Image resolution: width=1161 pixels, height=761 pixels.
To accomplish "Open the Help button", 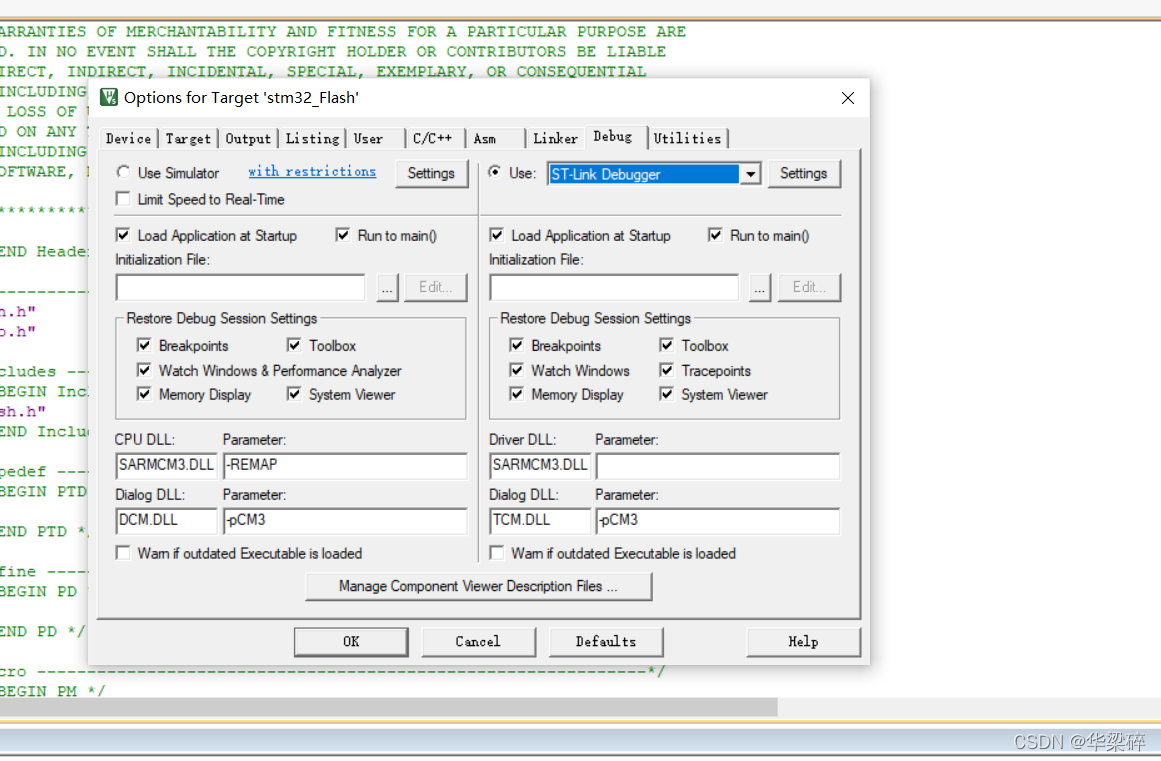I will (x=803, y=642).
